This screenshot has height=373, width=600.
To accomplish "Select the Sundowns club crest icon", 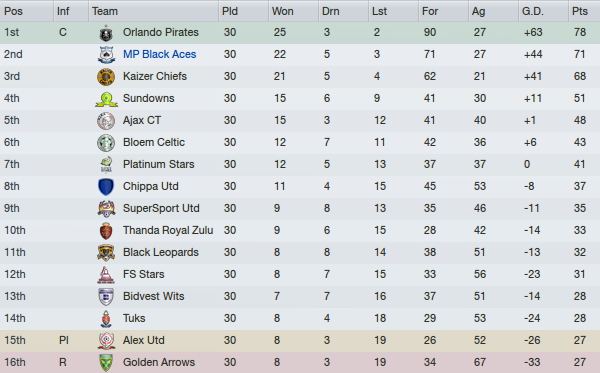I will click(x=106, y=99).
